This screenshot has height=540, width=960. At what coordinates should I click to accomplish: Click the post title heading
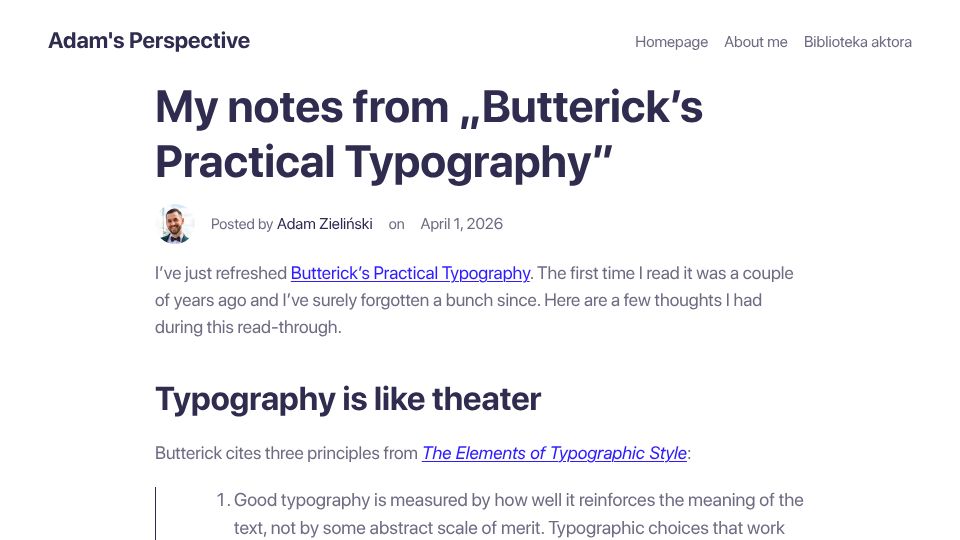429,134
